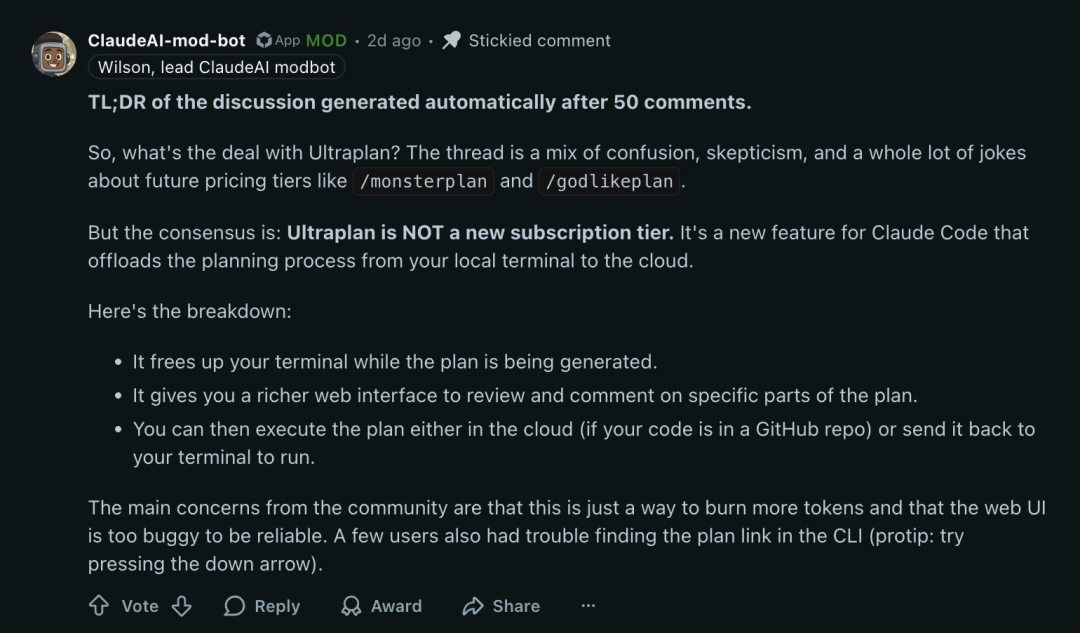Screen dimensions: 1080x633
Task: Click the Reply speech bubble icon
Action: tap(235, 606)
